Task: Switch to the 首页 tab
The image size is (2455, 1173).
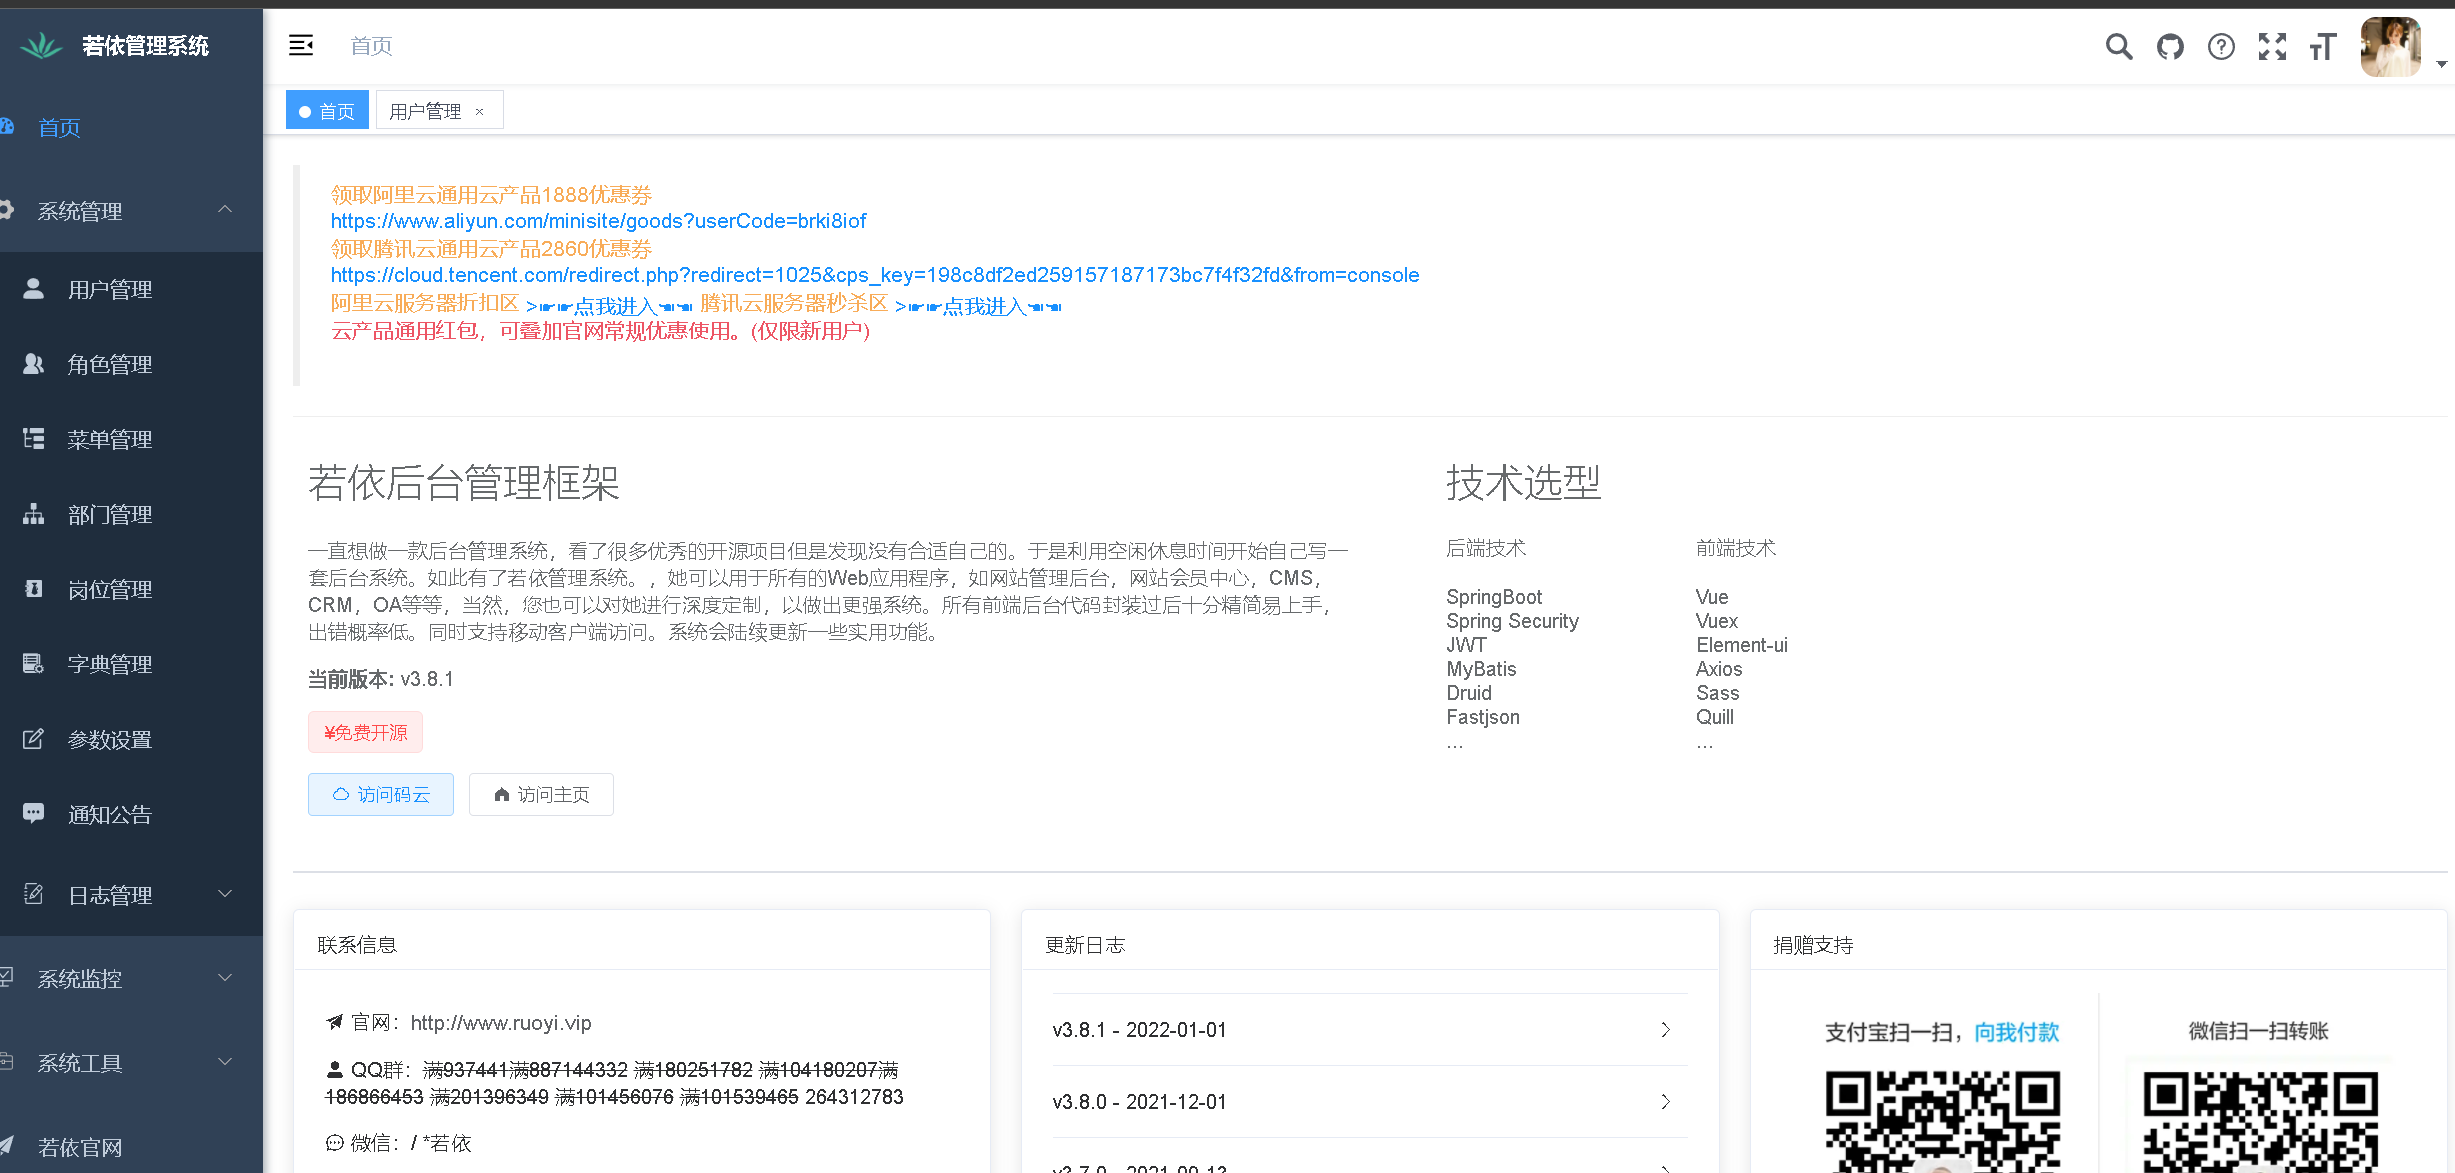Action: (x=327, y=110)
